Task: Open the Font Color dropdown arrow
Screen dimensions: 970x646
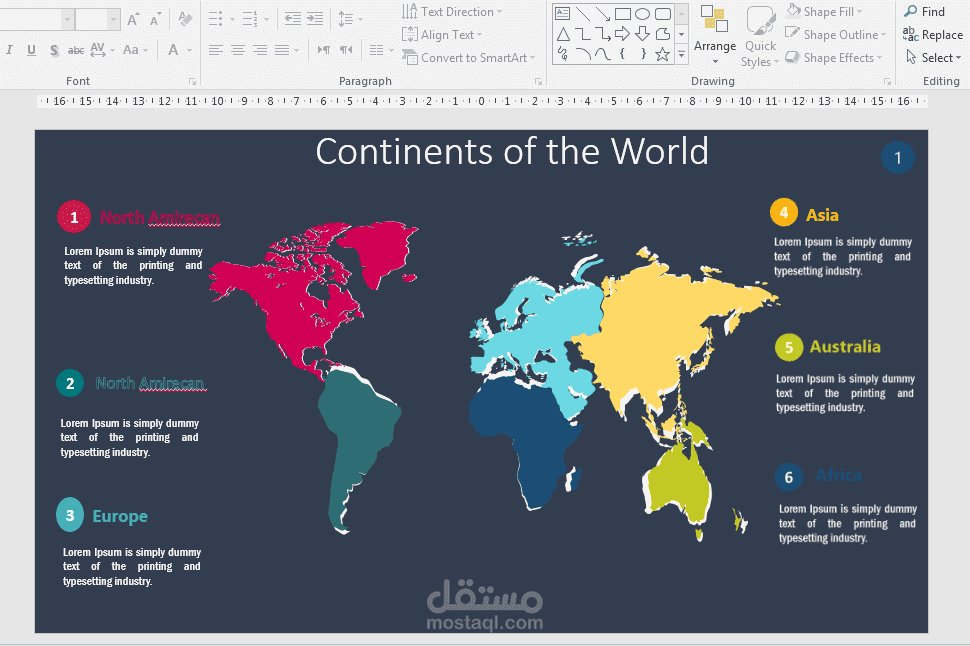Action: click(x=189, y=50)
